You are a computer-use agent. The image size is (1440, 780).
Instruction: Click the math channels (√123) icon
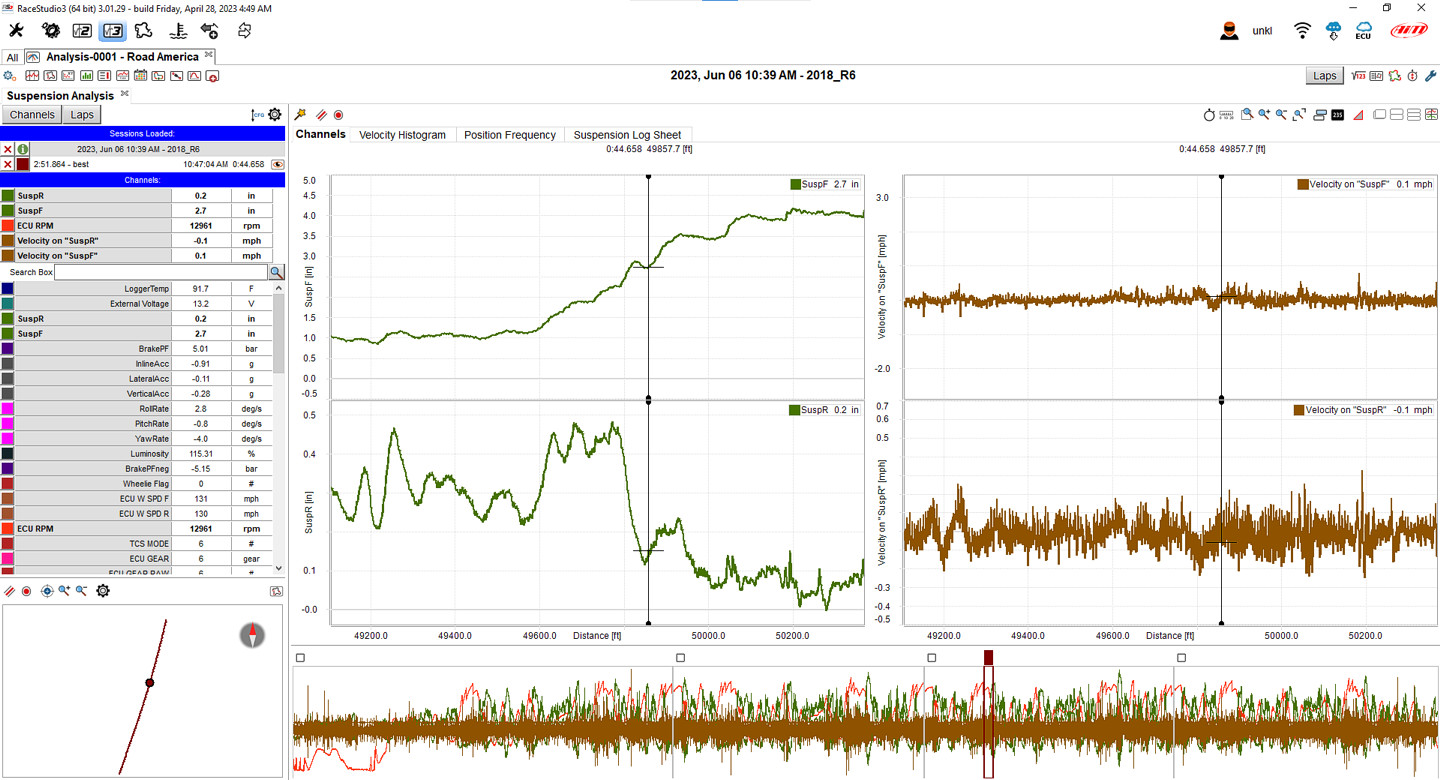click(1359, 76)
